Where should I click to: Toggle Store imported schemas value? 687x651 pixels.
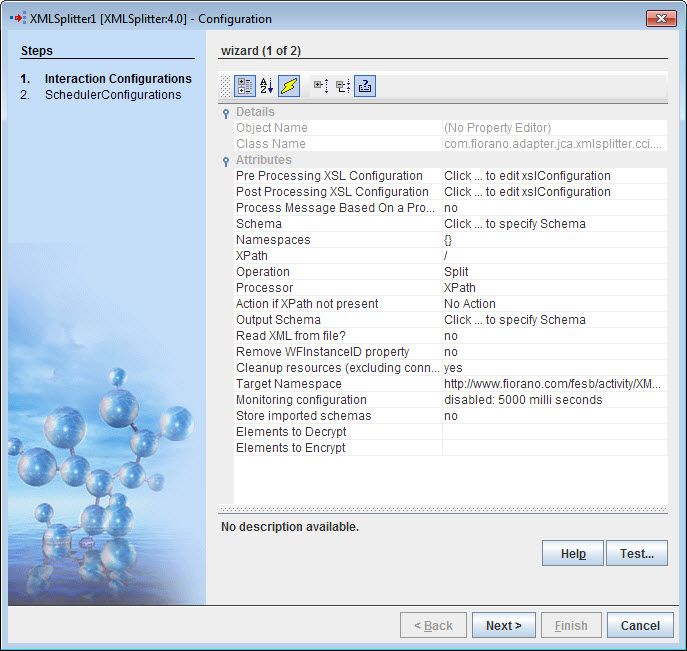coord(554,416)
